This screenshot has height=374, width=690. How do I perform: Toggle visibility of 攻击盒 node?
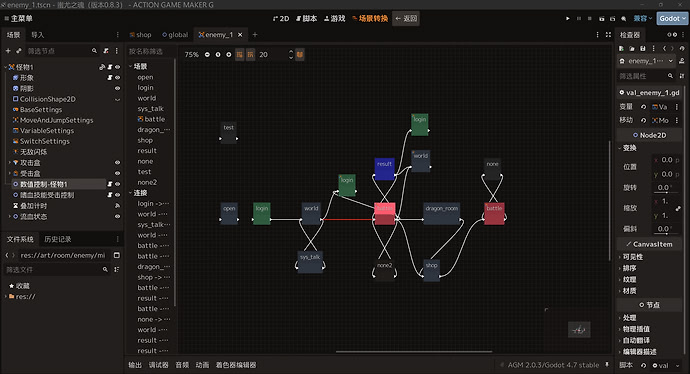tap(117, 162)
